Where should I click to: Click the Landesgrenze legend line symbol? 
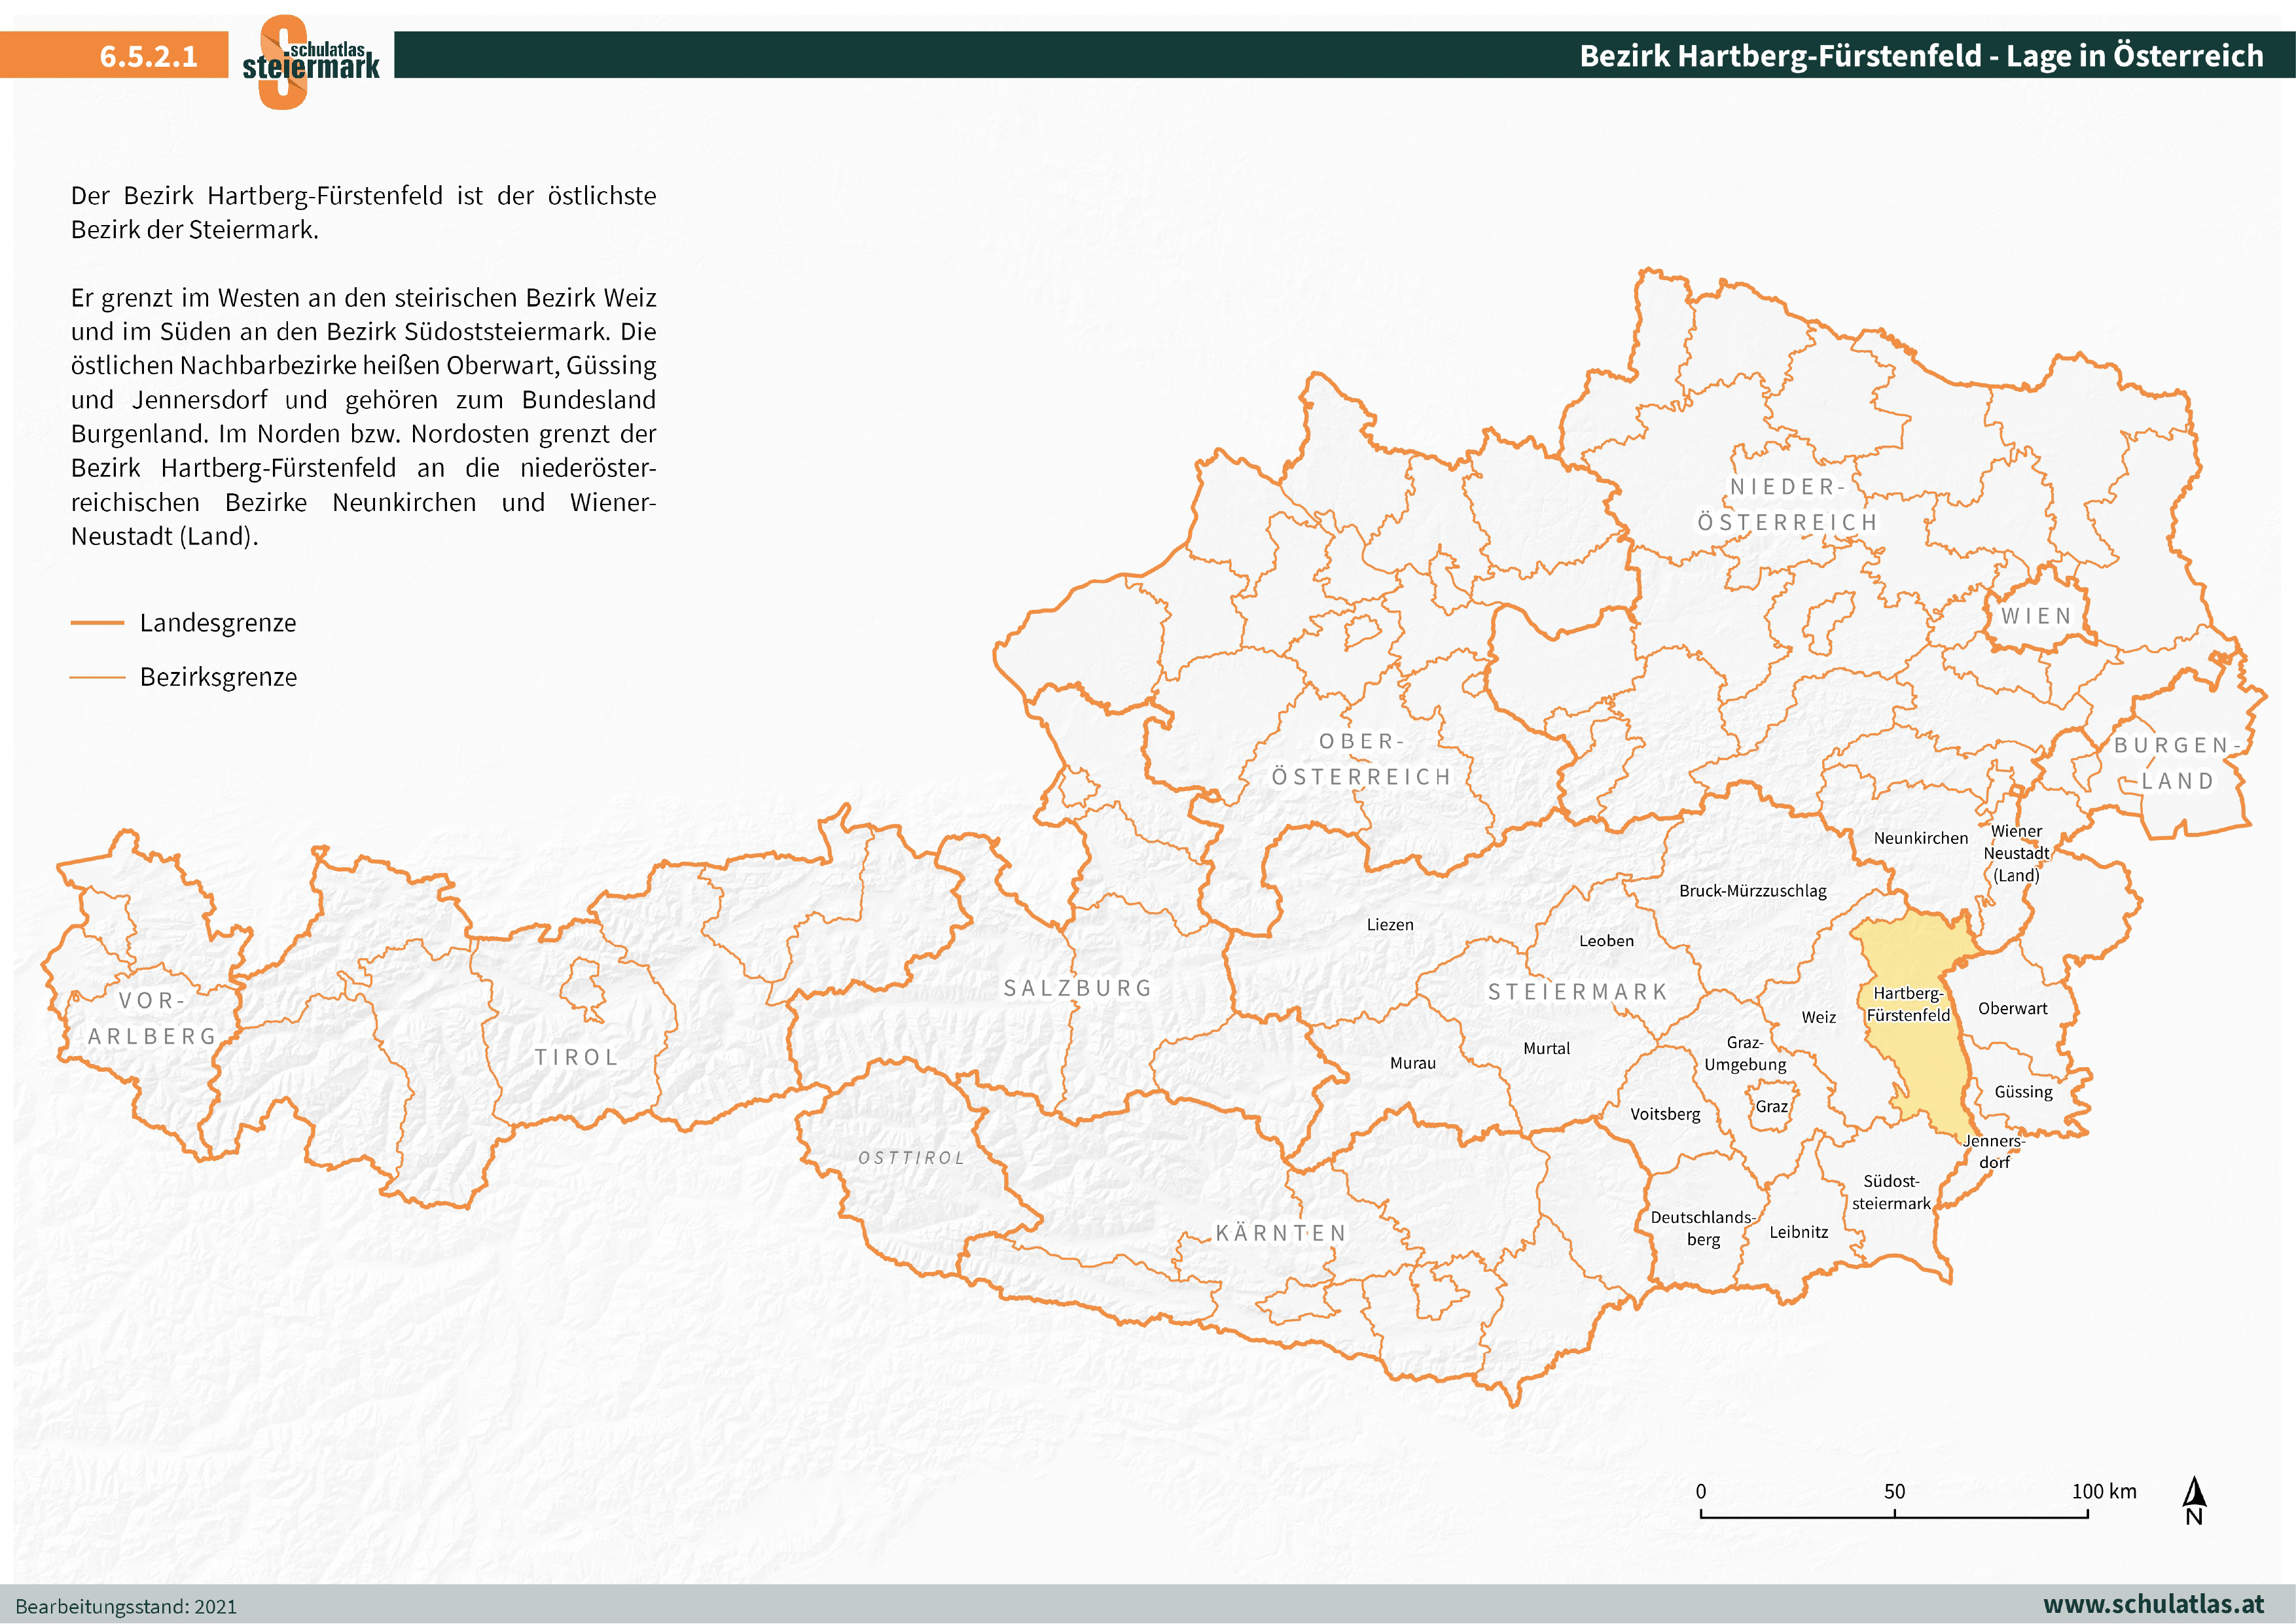97,623
